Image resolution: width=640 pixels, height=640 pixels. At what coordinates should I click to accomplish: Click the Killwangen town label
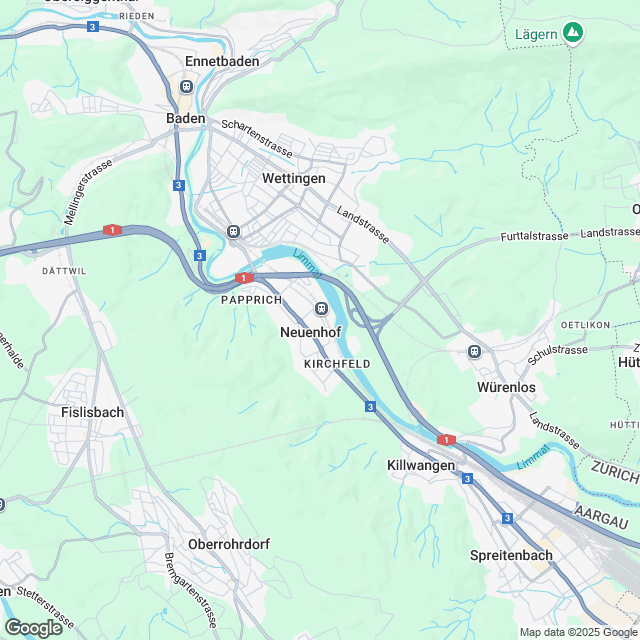421,465
